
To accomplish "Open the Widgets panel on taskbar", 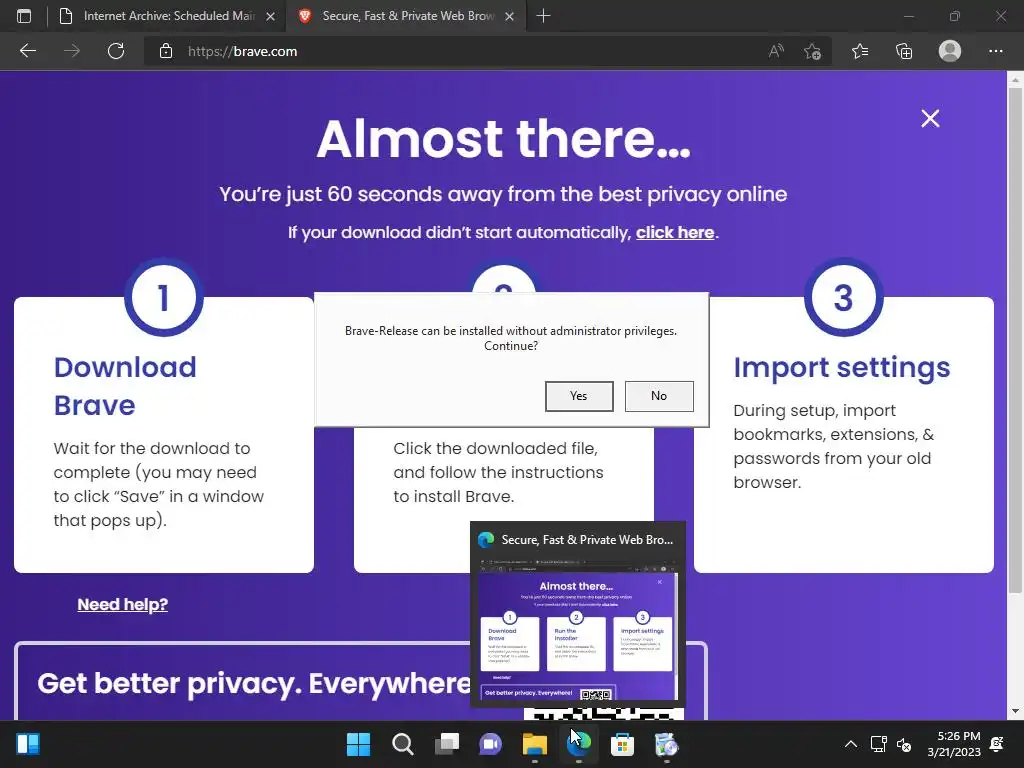I will click(x=28, y=744).
